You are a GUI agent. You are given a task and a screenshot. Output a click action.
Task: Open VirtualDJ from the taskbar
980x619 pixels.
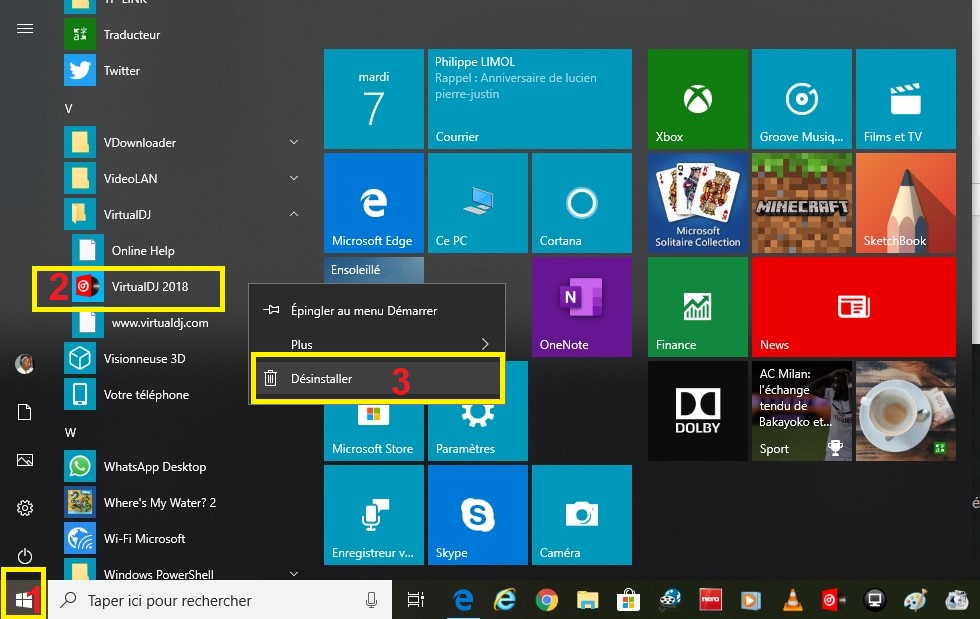[834, 600]
